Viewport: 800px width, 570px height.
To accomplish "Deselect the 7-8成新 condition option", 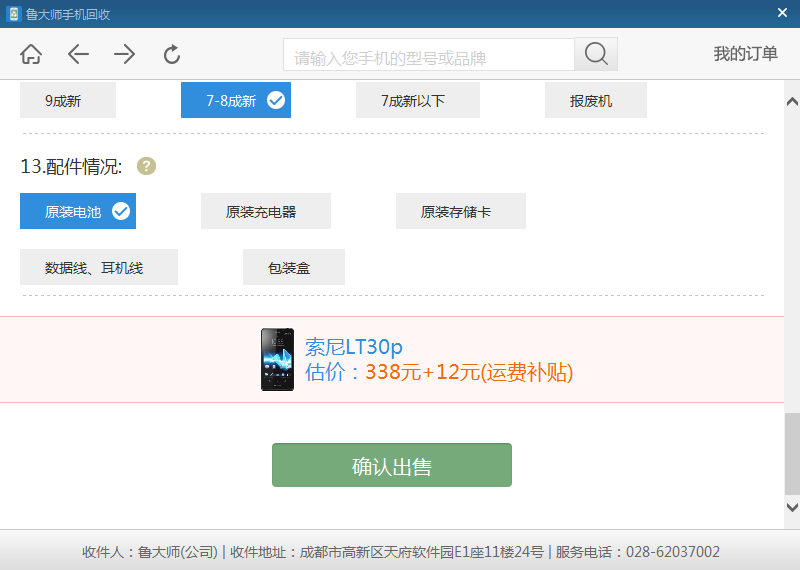I will (236, 100).
